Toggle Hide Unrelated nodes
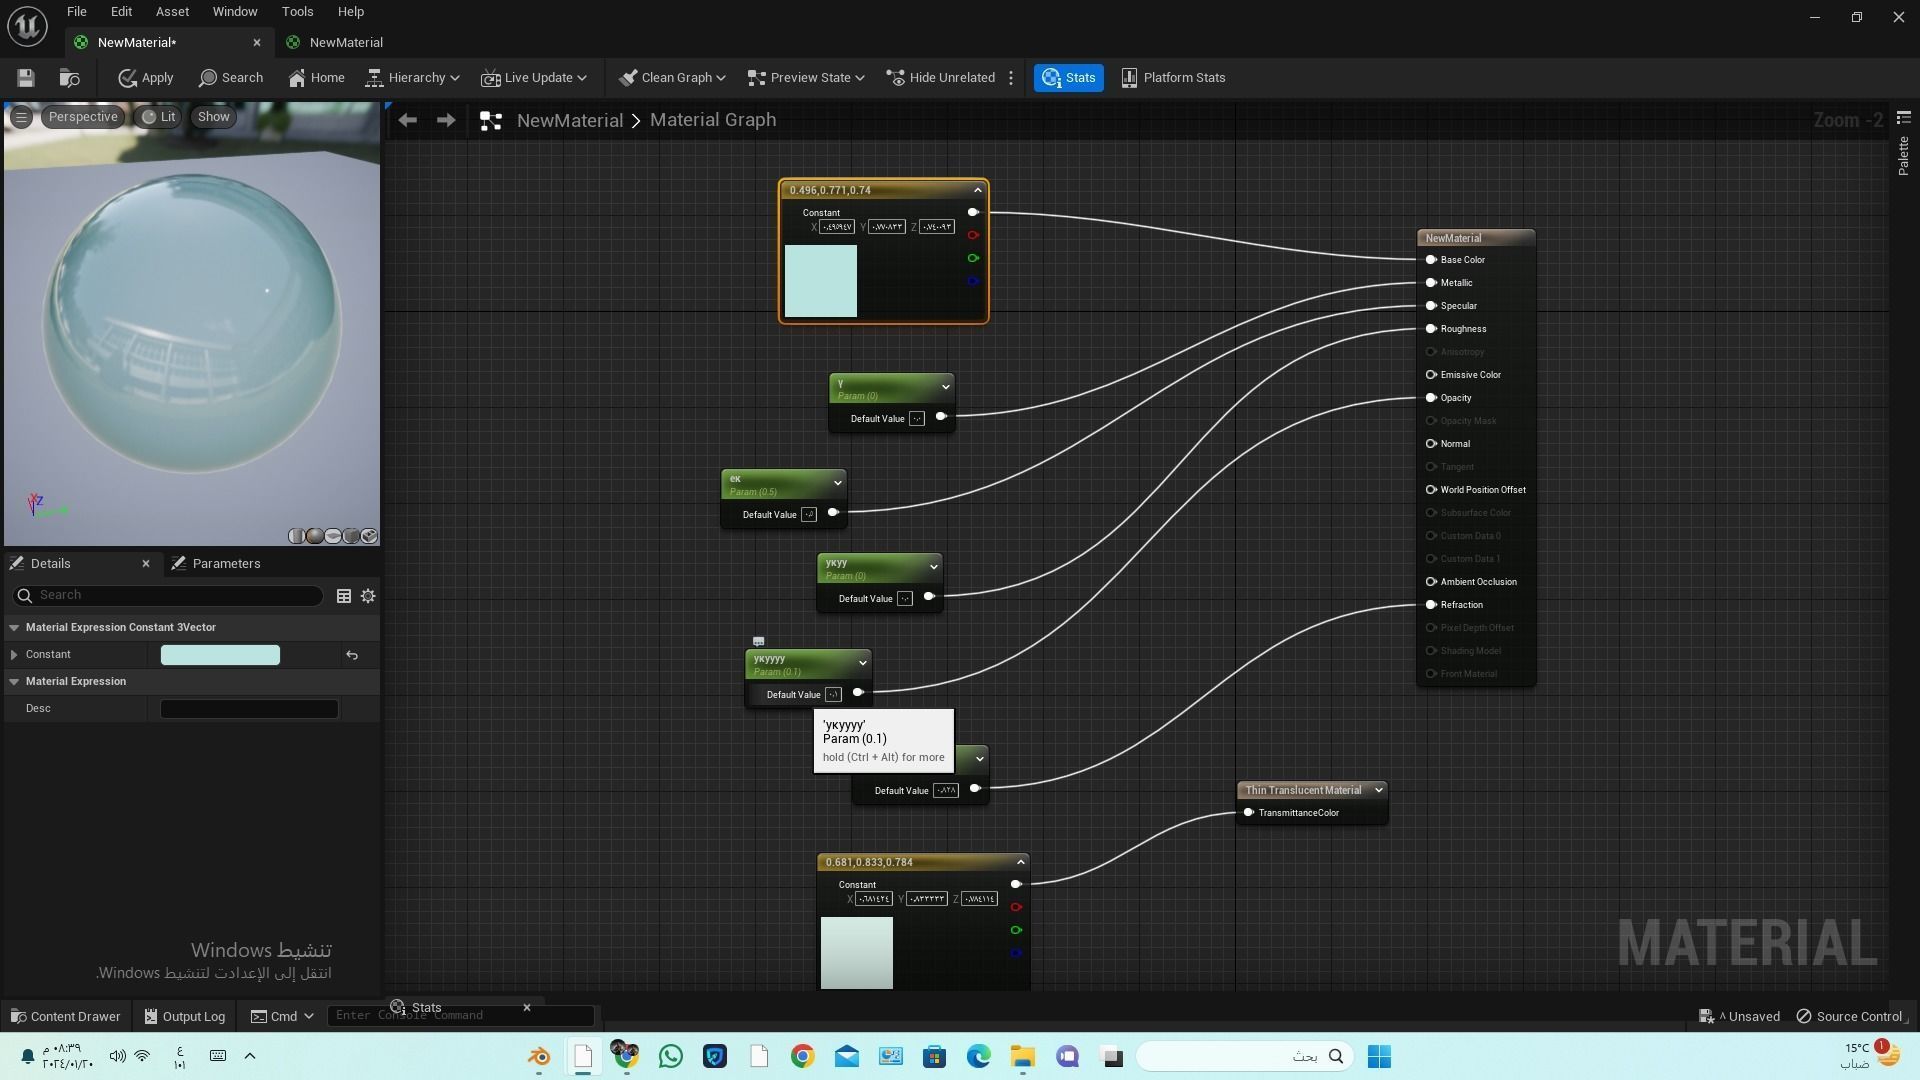 [941, 78]
